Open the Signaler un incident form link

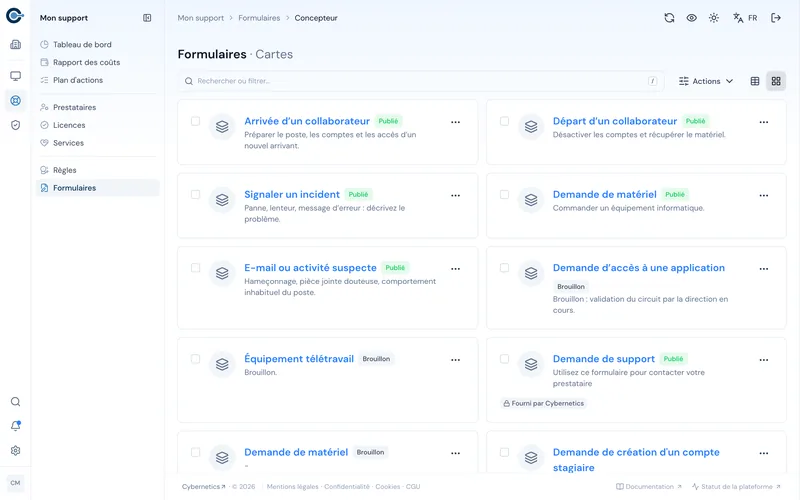pos(292,194)
